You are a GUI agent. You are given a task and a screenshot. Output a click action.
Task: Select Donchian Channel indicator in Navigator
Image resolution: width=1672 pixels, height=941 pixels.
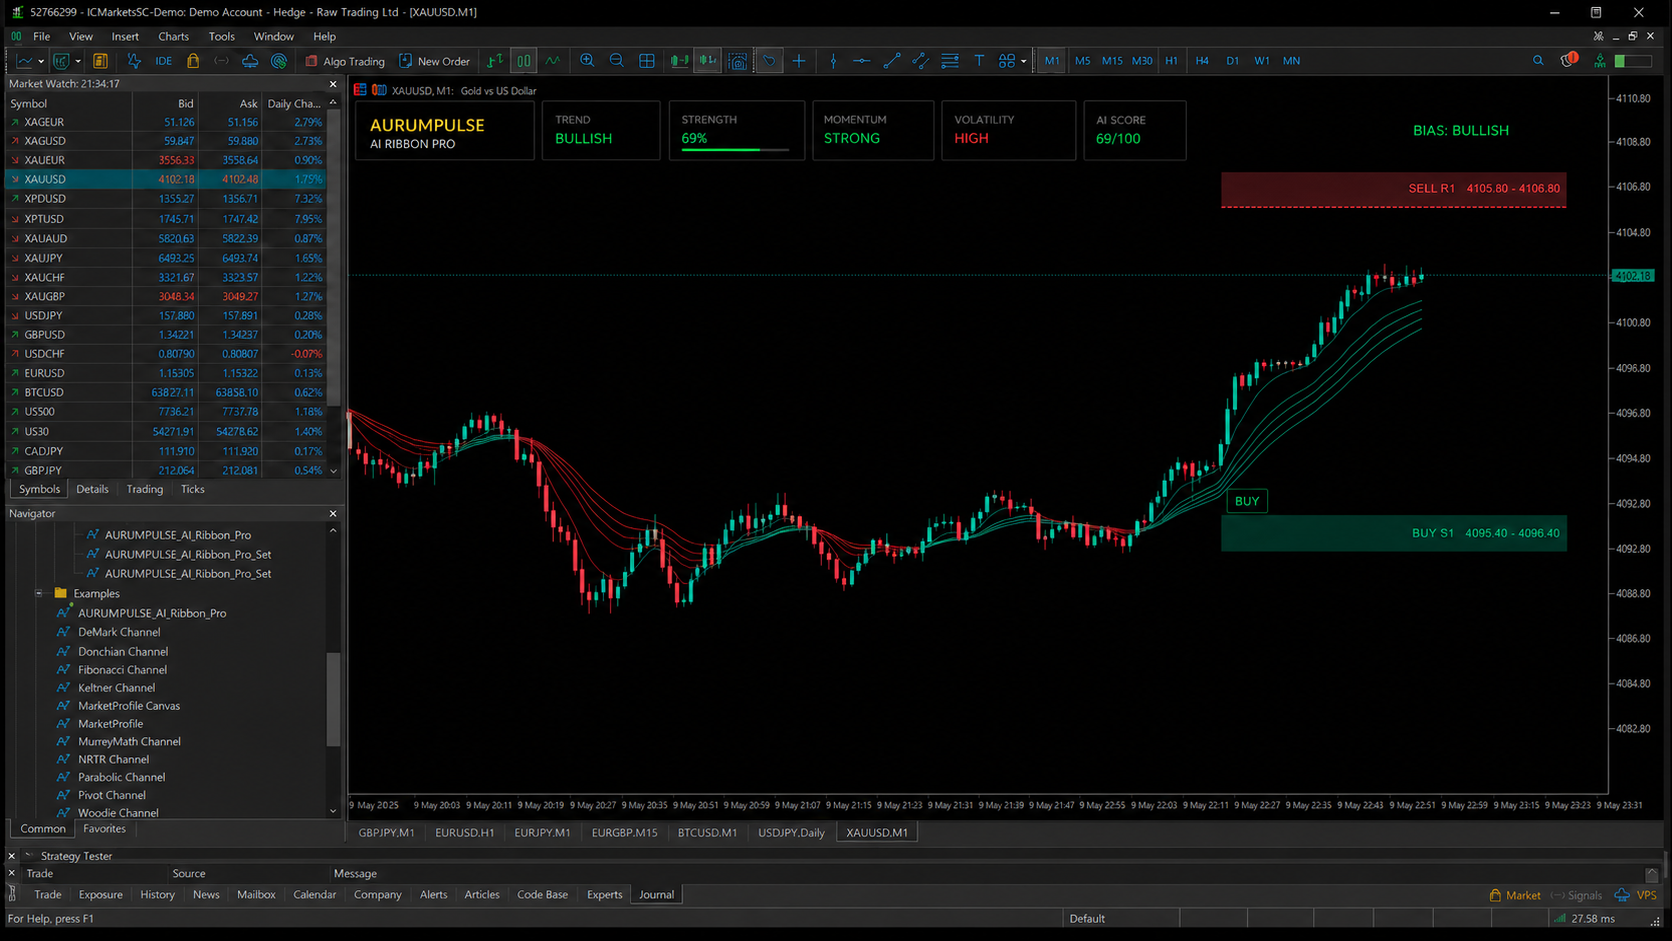[x=123, y=651]
